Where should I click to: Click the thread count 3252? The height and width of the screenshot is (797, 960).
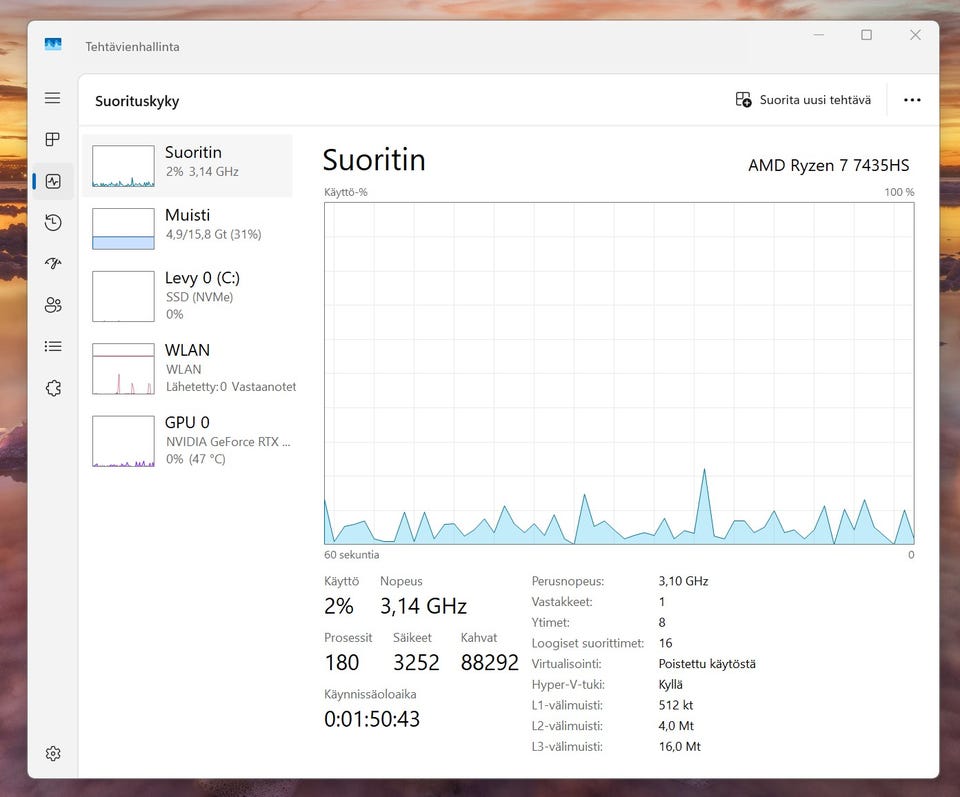click(x=416, y=662)
